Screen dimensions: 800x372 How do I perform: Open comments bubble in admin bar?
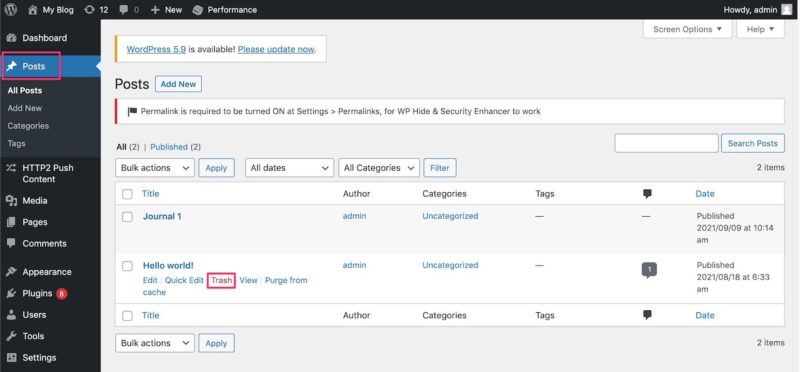[129, 10]
